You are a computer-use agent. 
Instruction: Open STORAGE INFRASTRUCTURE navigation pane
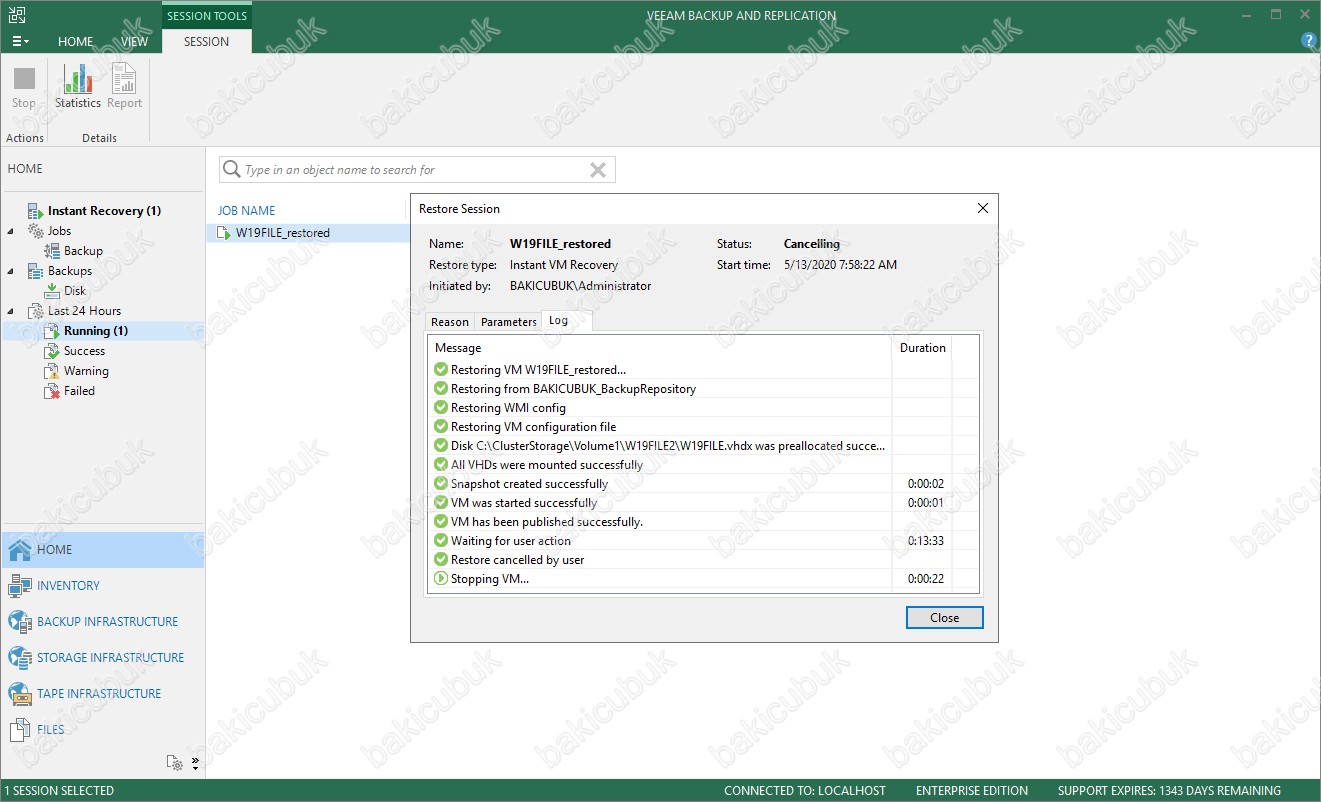(x=103, y=658)
